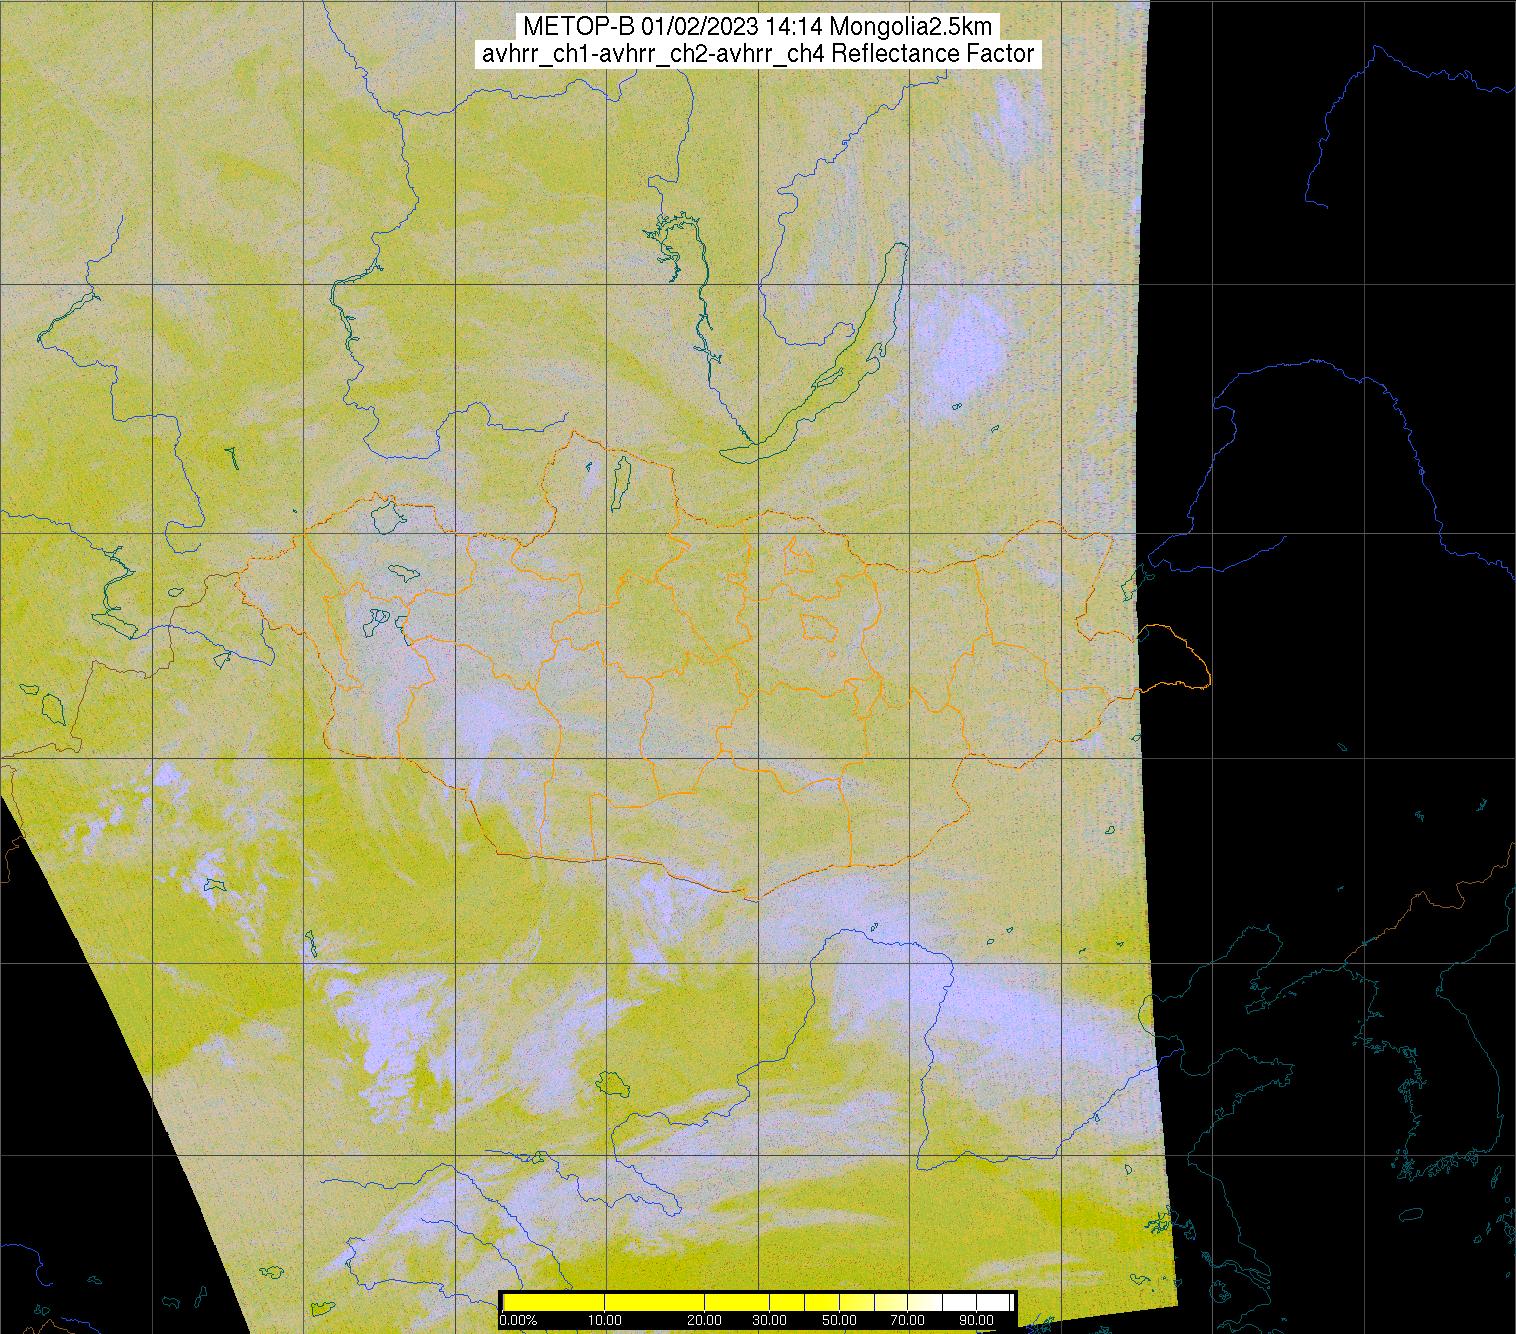1516x1334 pixels.
Task: Click the "30.00" label on the color scale
Action: pyautogui.click(x=769, y=1320)
